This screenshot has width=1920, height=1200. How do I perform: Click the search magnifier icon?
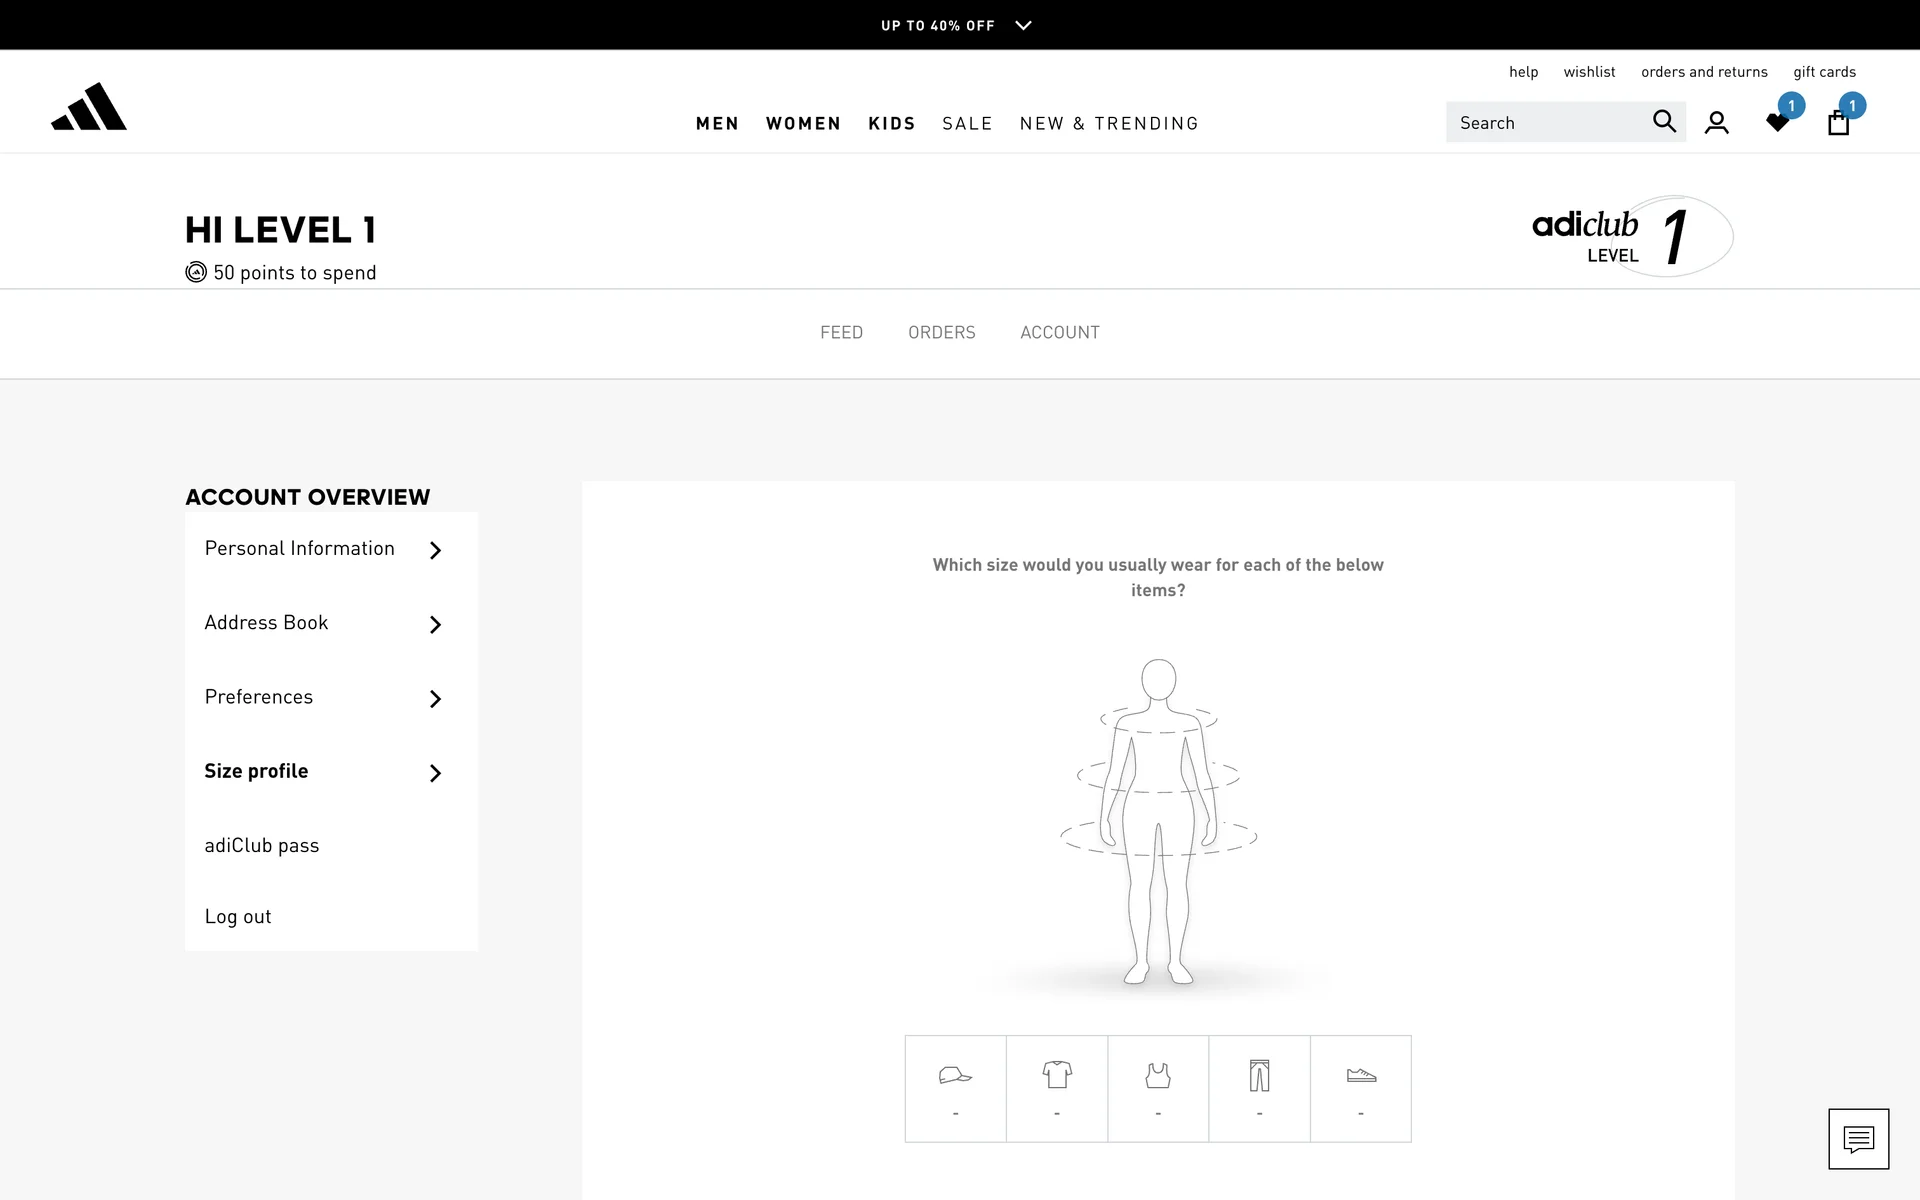1663,121
